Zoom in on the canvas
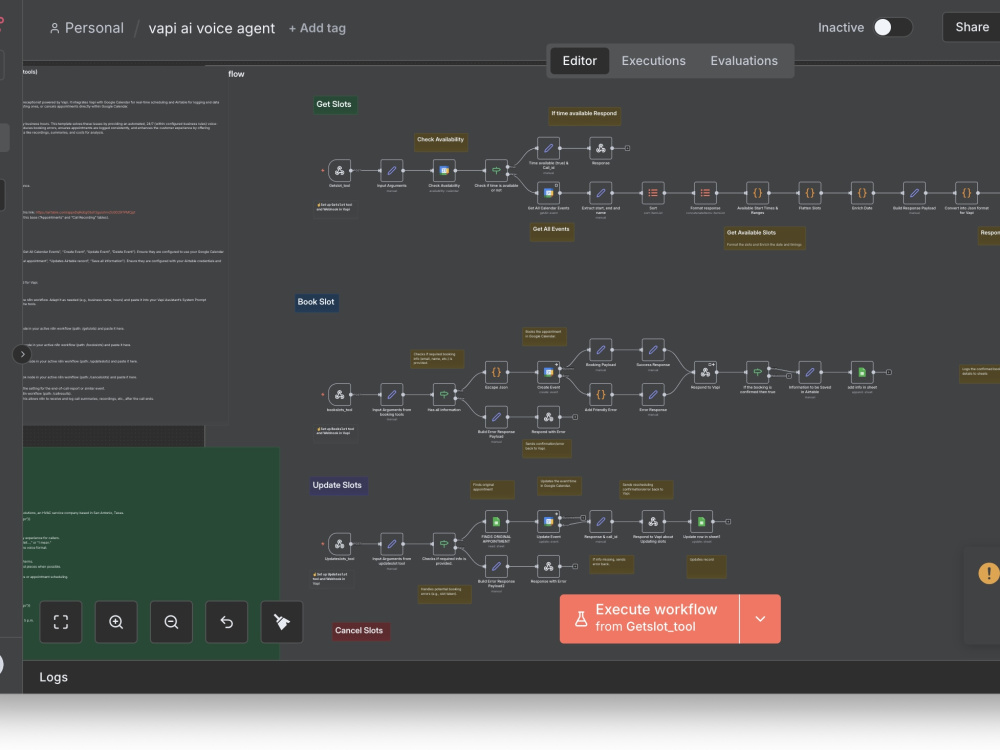This screenshot has width=1000, height=750. 116,622
